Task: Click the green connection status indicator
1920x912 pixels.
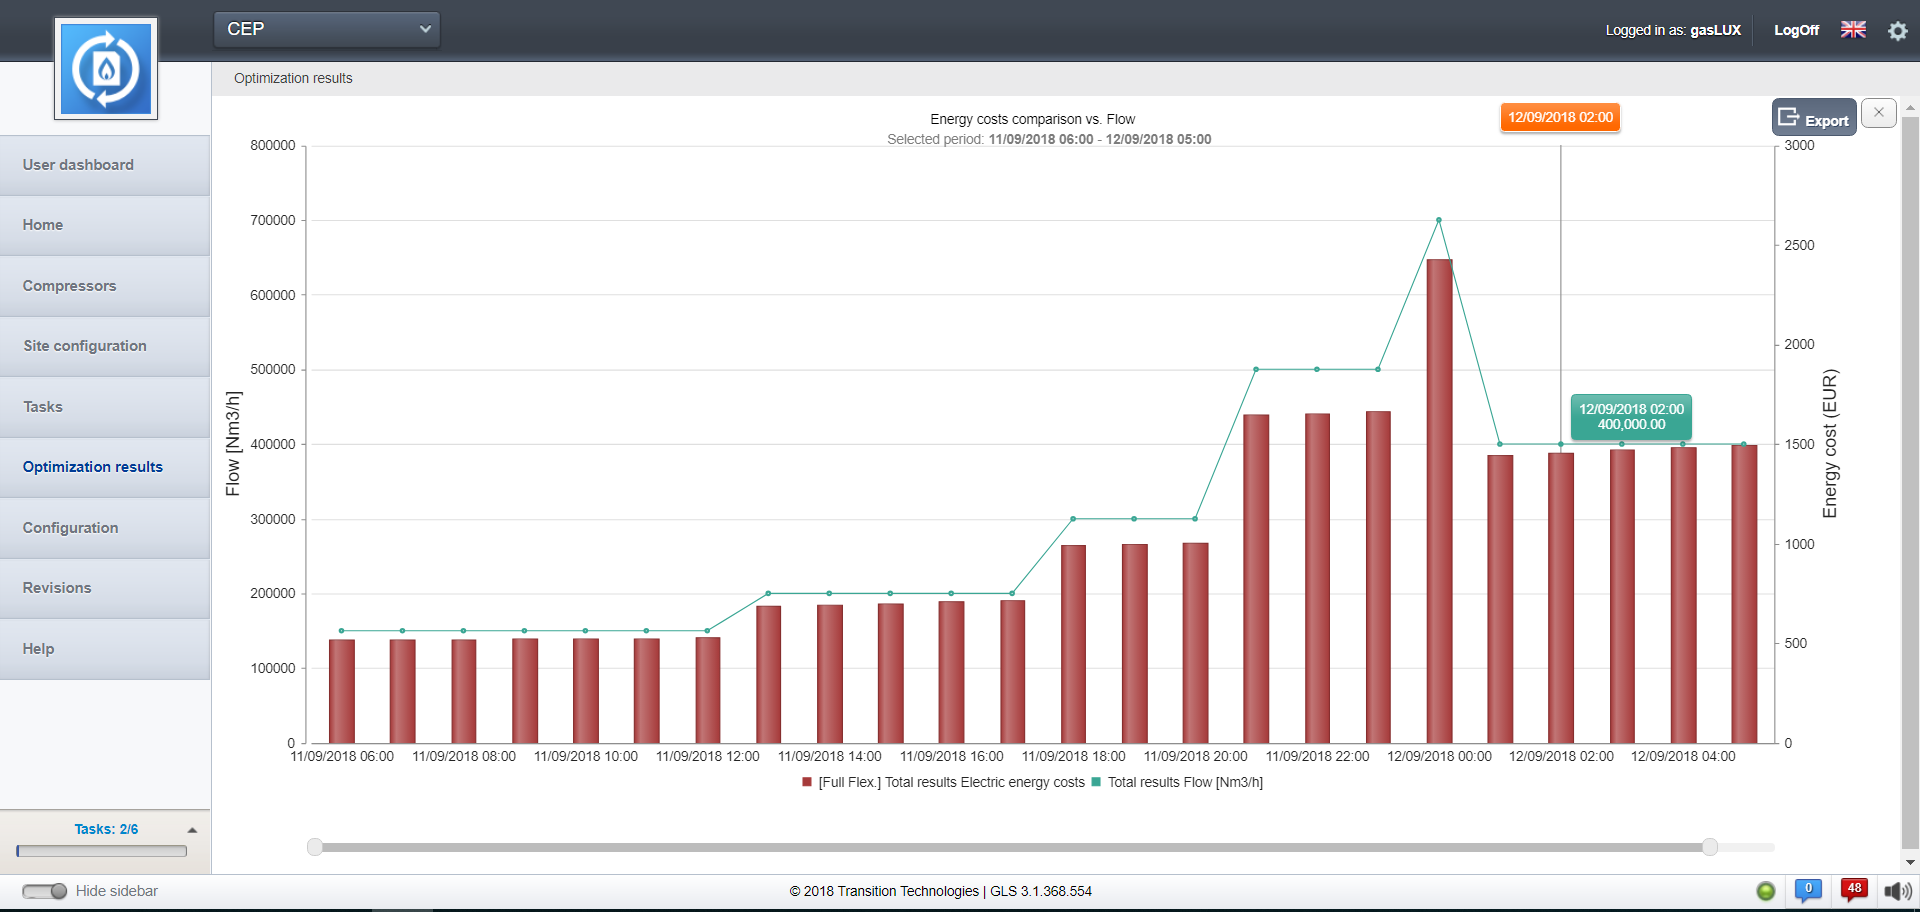Action: pos(1766,891)
